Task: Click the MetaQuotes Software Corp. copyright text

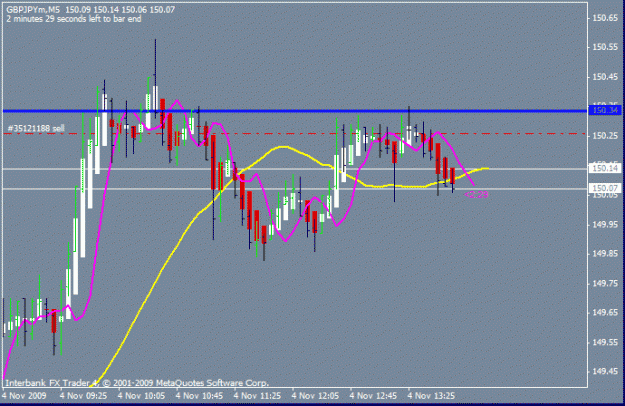Action: (137, 383)
